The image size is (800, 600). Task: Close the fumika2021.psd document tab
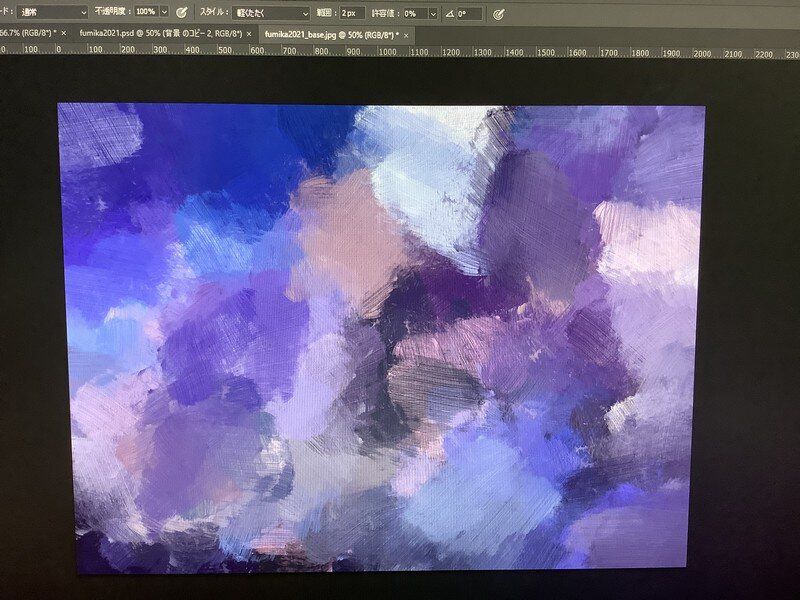click(x=249, y=33)
